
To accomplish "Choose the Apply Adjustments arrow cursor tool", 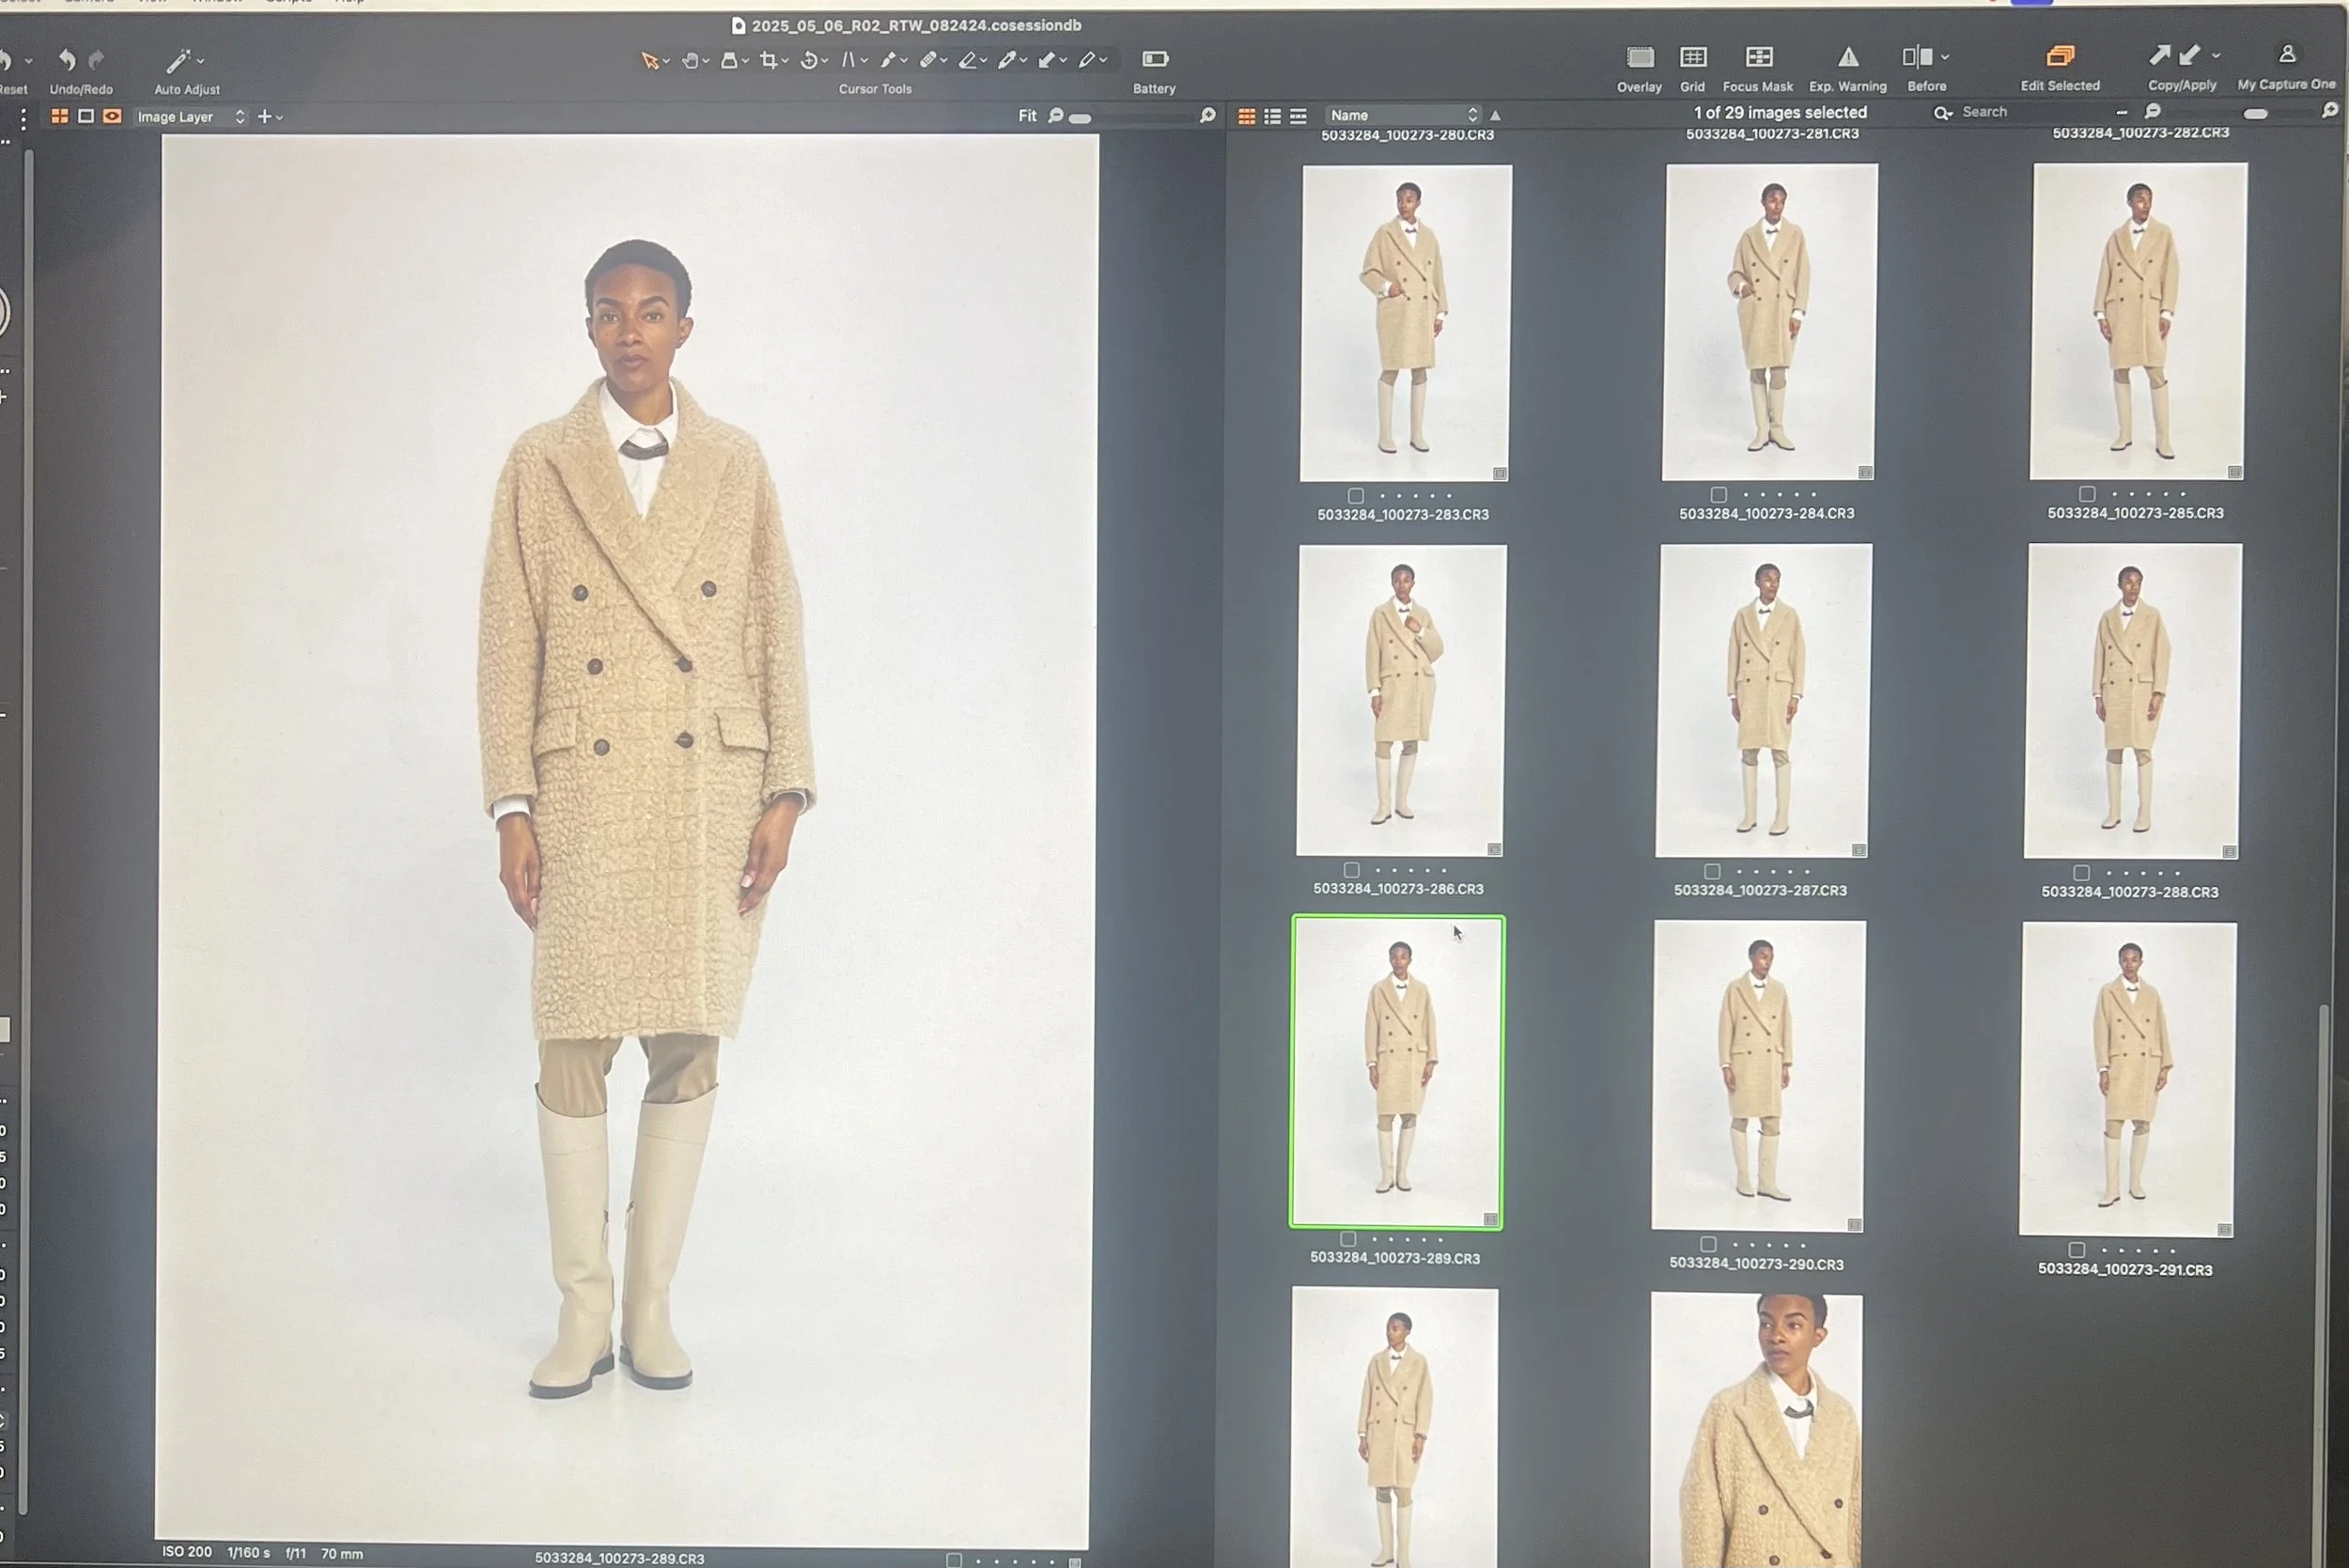I will [1047, 61].
